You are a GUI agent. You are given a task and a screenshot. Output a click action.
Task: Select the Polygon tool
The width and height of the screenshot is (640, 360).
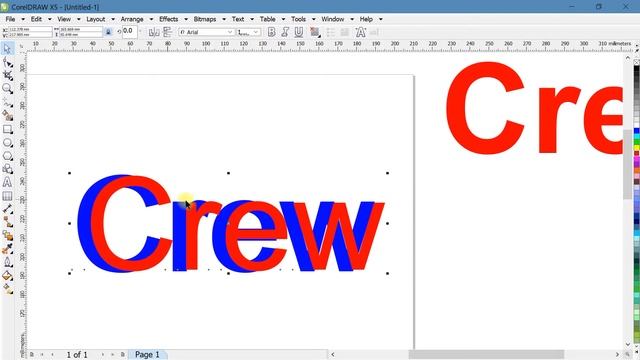click(x=7, y=156)
